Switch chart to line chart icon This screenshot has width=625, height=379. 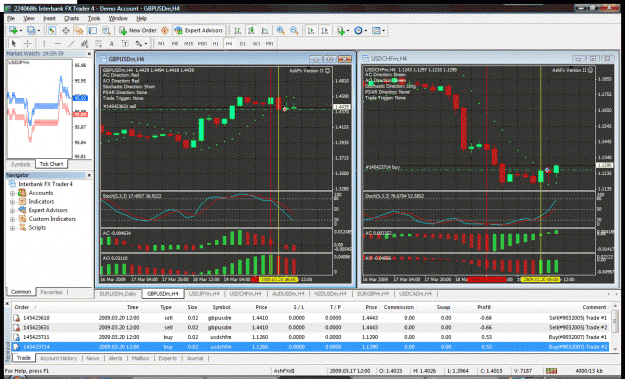click(265, 30)
